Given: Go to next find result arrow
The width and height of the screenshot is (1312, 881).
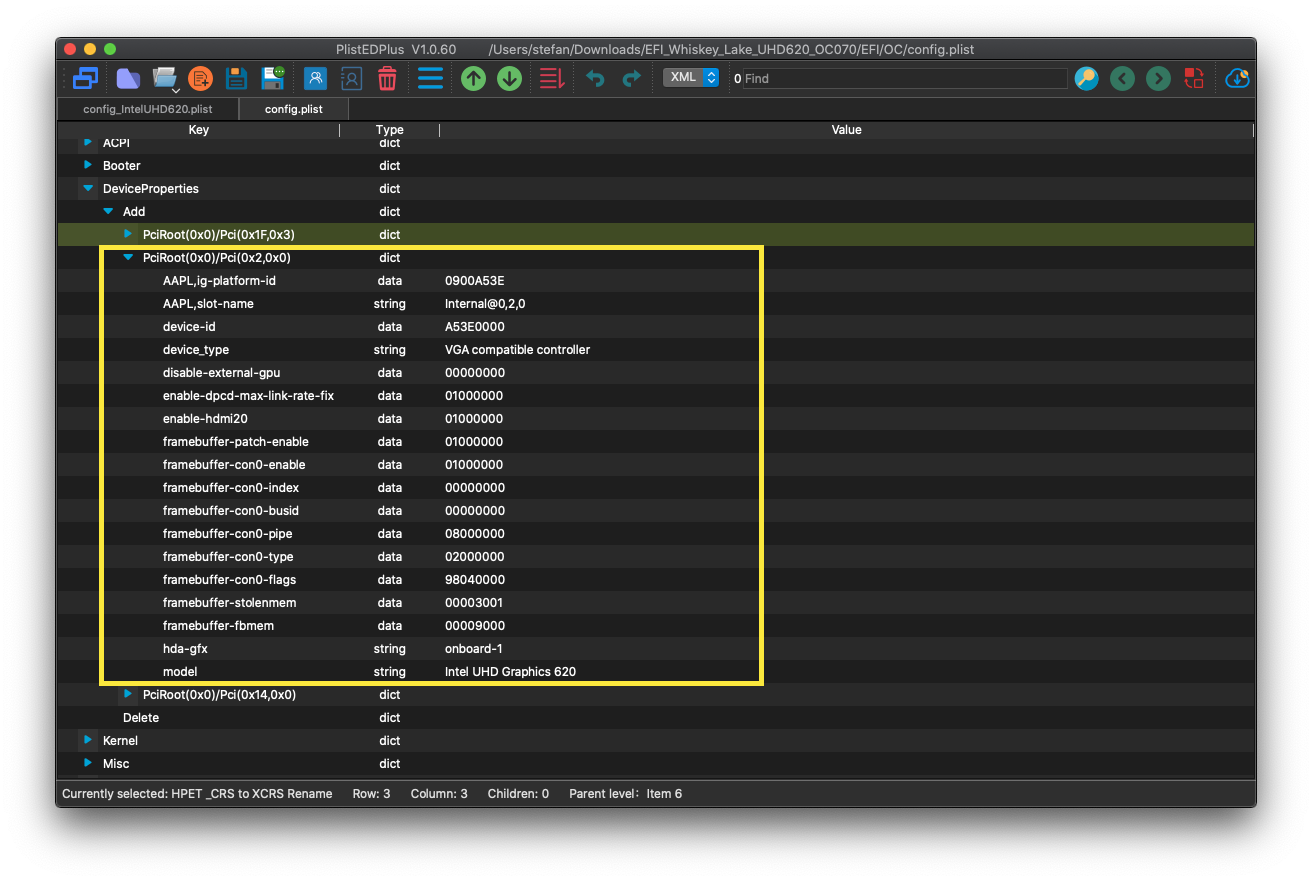Looking at the screenshot, I should coord(1158,78).
